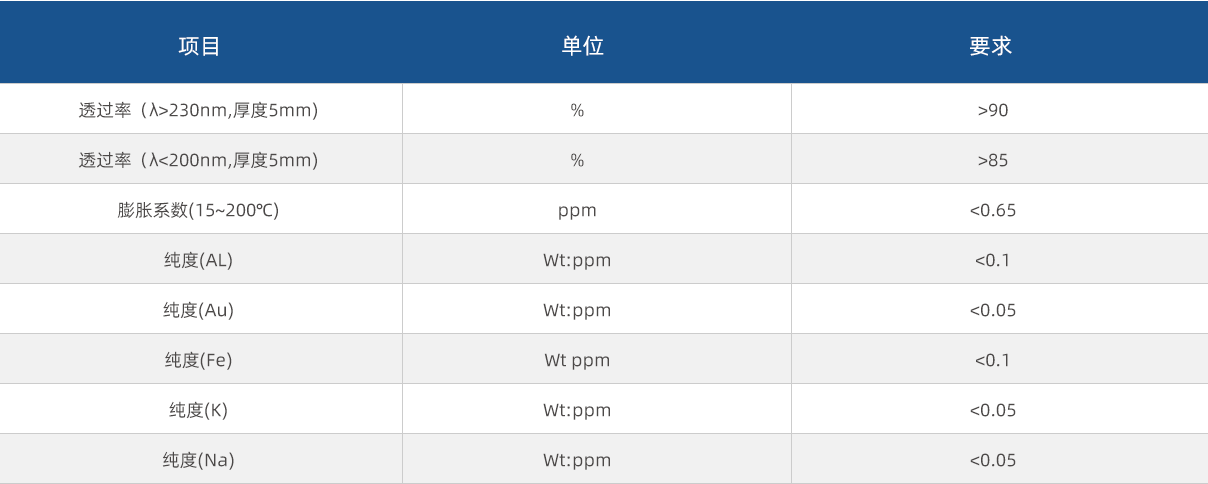Screen dimensions: 1208x484
Task: Click the 纯度(AL) cell
Action: (x=198, y=260)
